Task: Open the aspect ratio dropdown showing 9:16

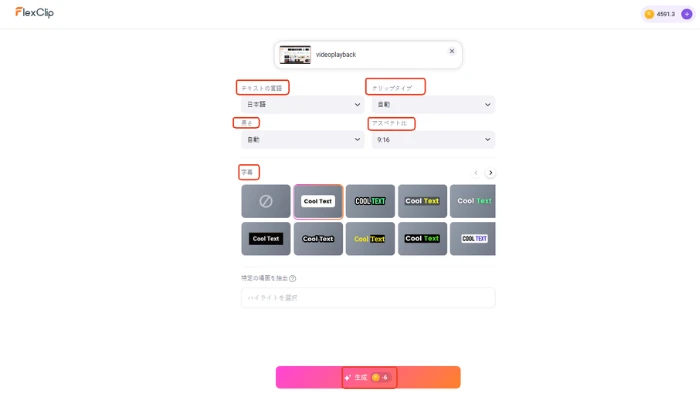Action: pos(433,140)
